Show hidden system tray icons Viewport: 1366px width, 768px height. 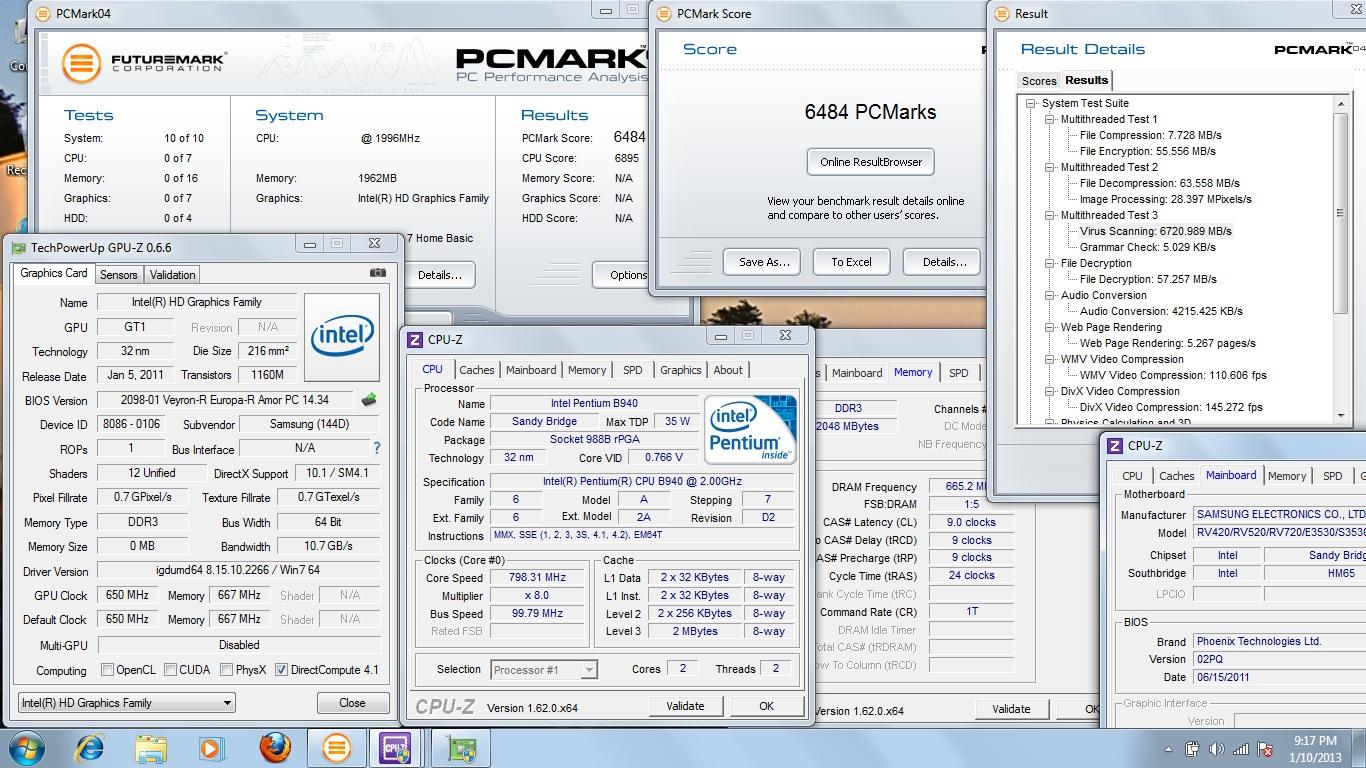pos(1169,748)
